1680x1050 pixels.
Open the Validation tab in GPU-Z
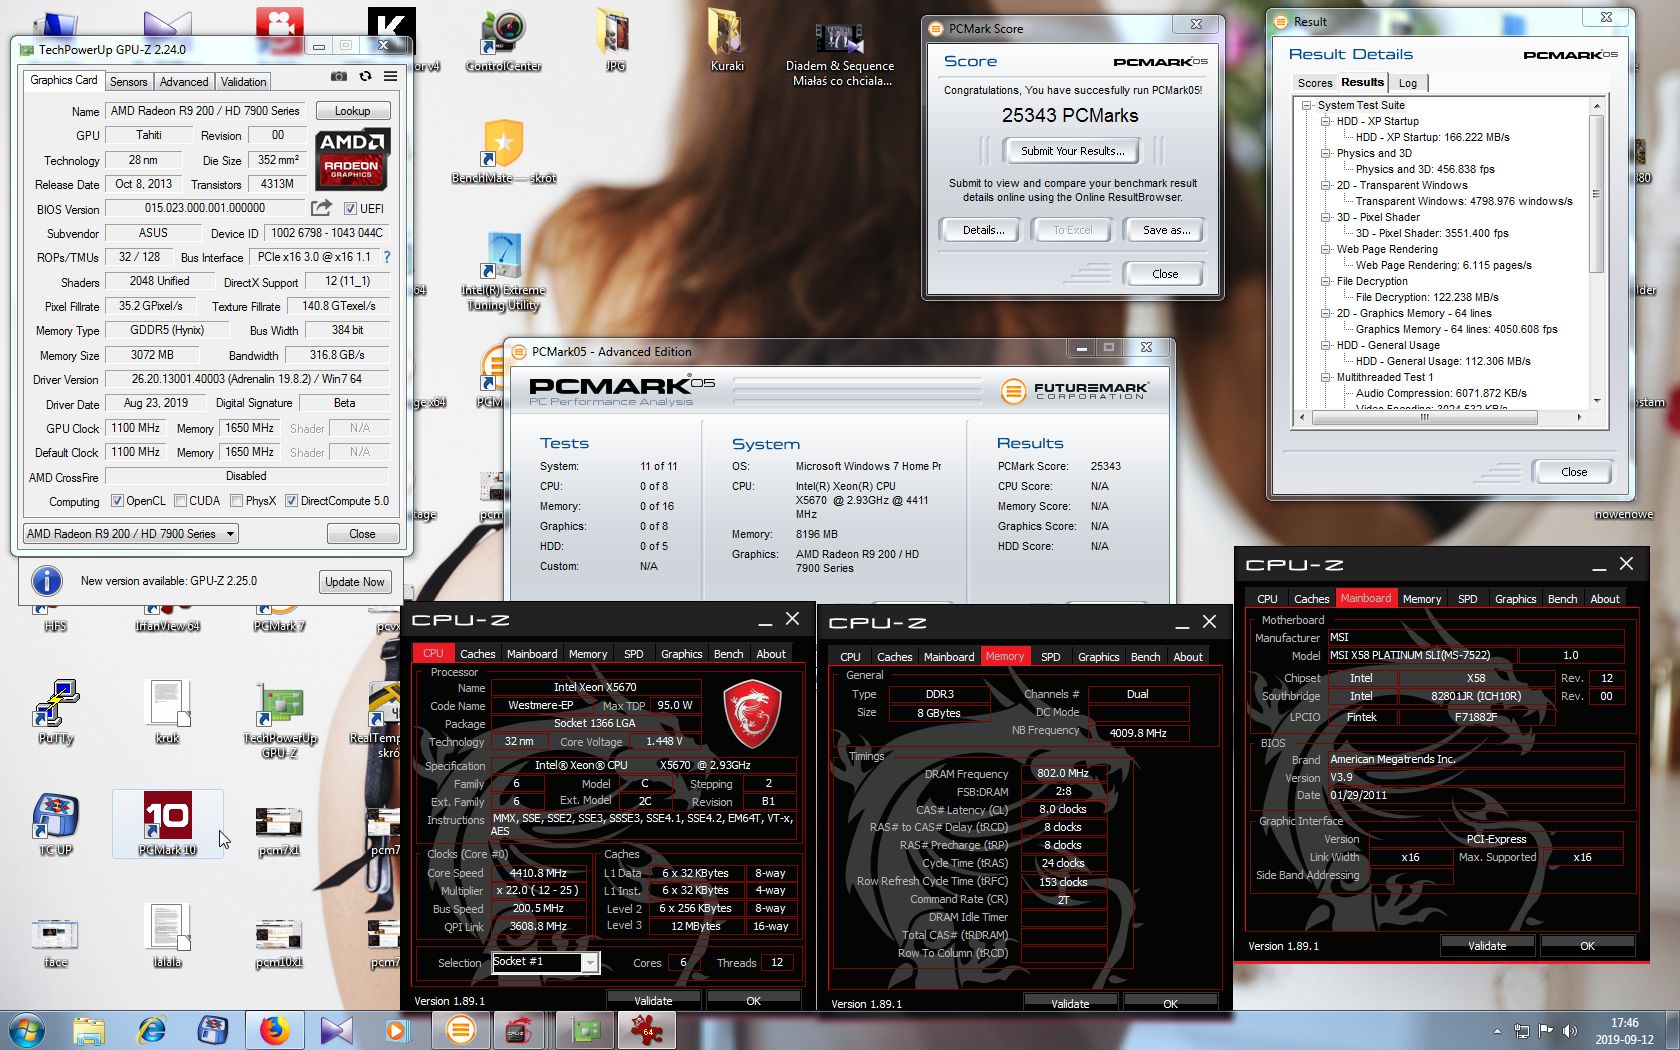tap(243, 82)
